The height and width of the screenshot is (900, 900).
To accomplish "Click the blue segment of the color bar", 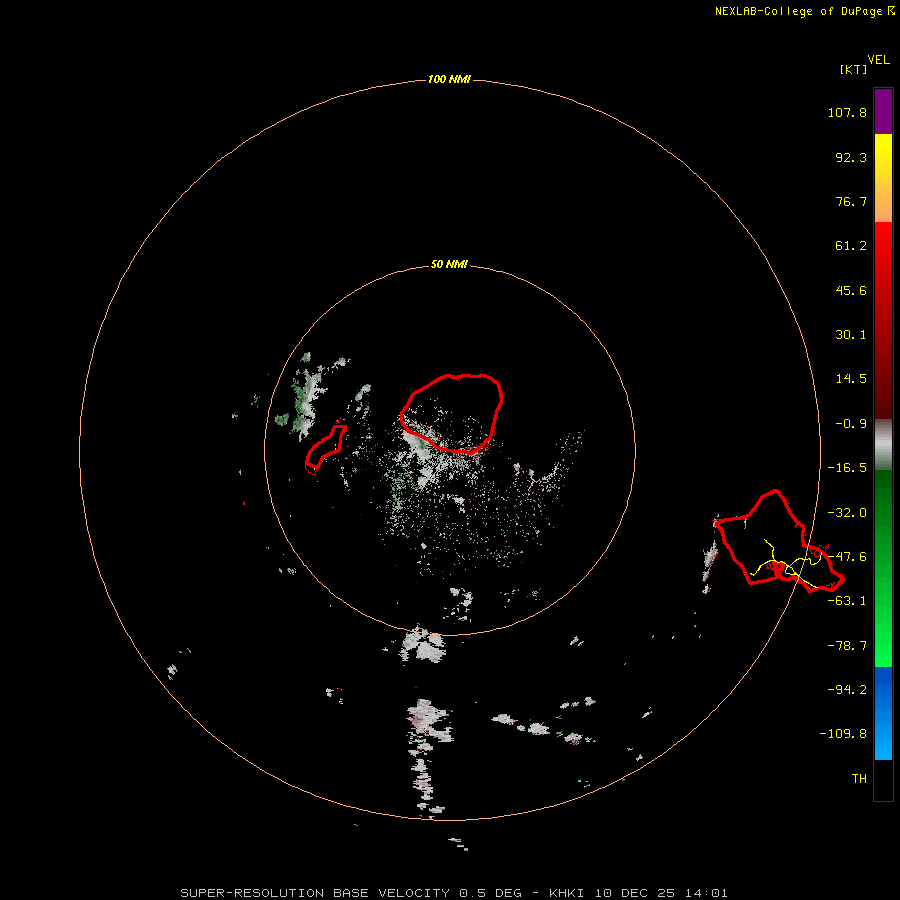I will tap(883, 713).
